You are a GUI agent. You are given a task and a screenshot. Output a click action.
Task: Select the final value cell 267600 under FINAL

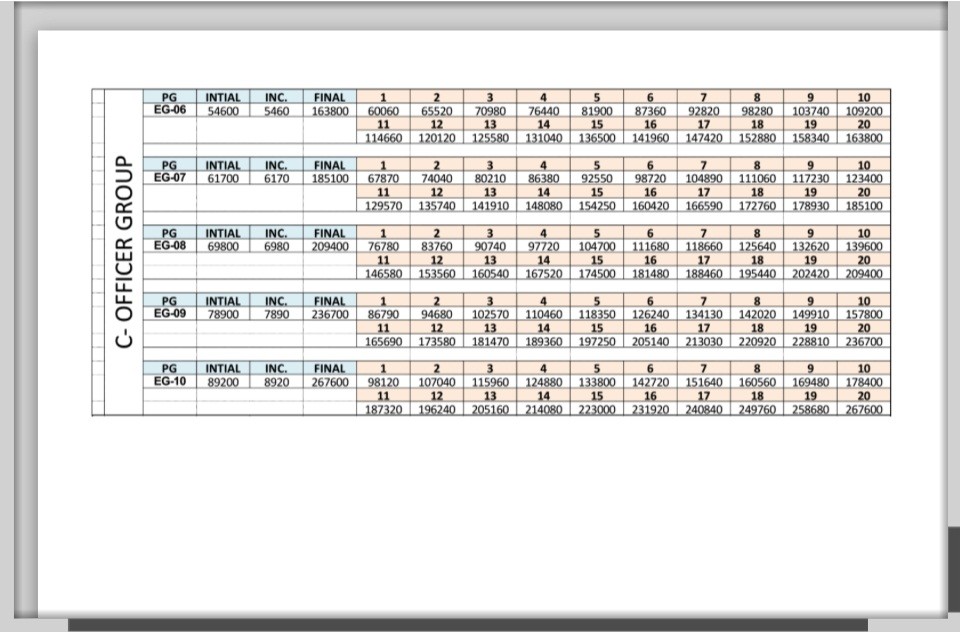tap(329, 382)
